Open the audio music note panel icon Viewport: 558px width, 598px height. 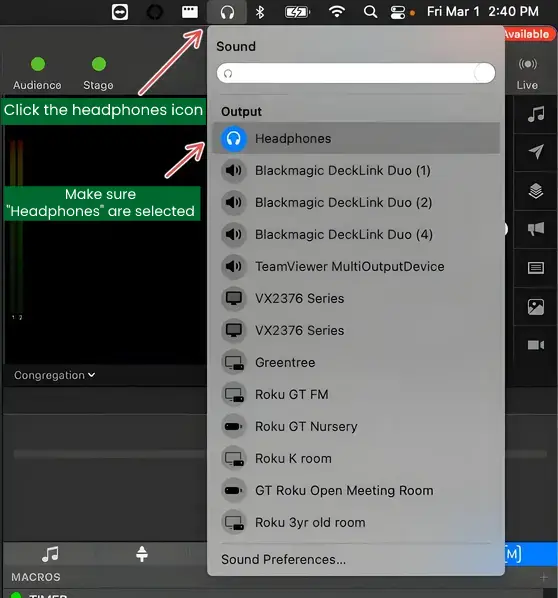tap(536, 114)
